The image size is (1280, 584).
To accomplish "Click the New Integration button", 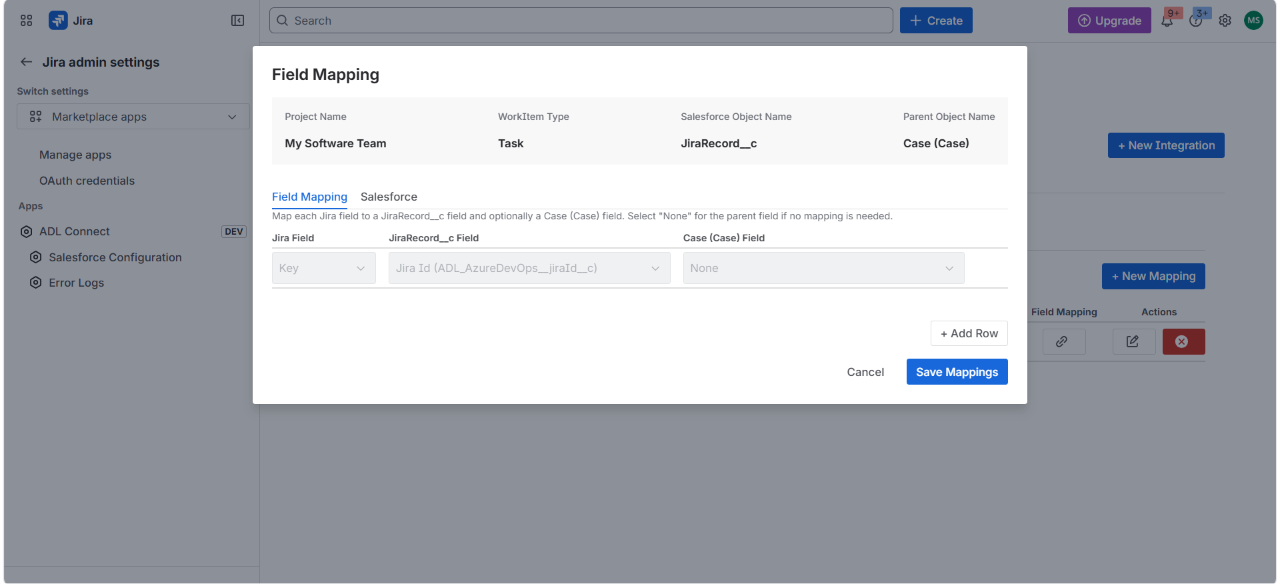I will (1166, 145).
